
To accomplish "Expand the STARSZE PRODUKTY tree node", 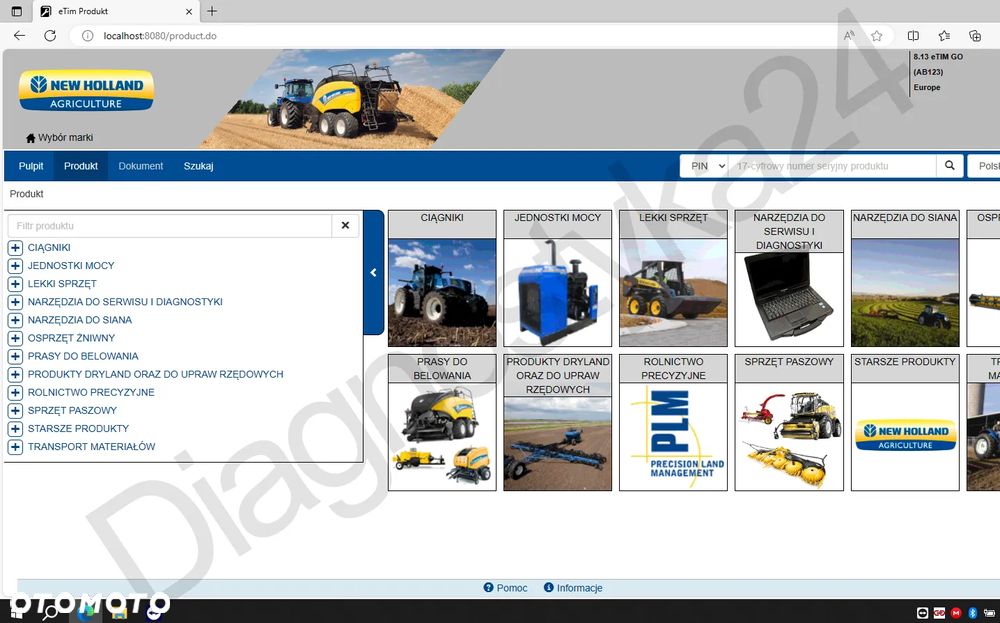I will click(x=15, y=429).
